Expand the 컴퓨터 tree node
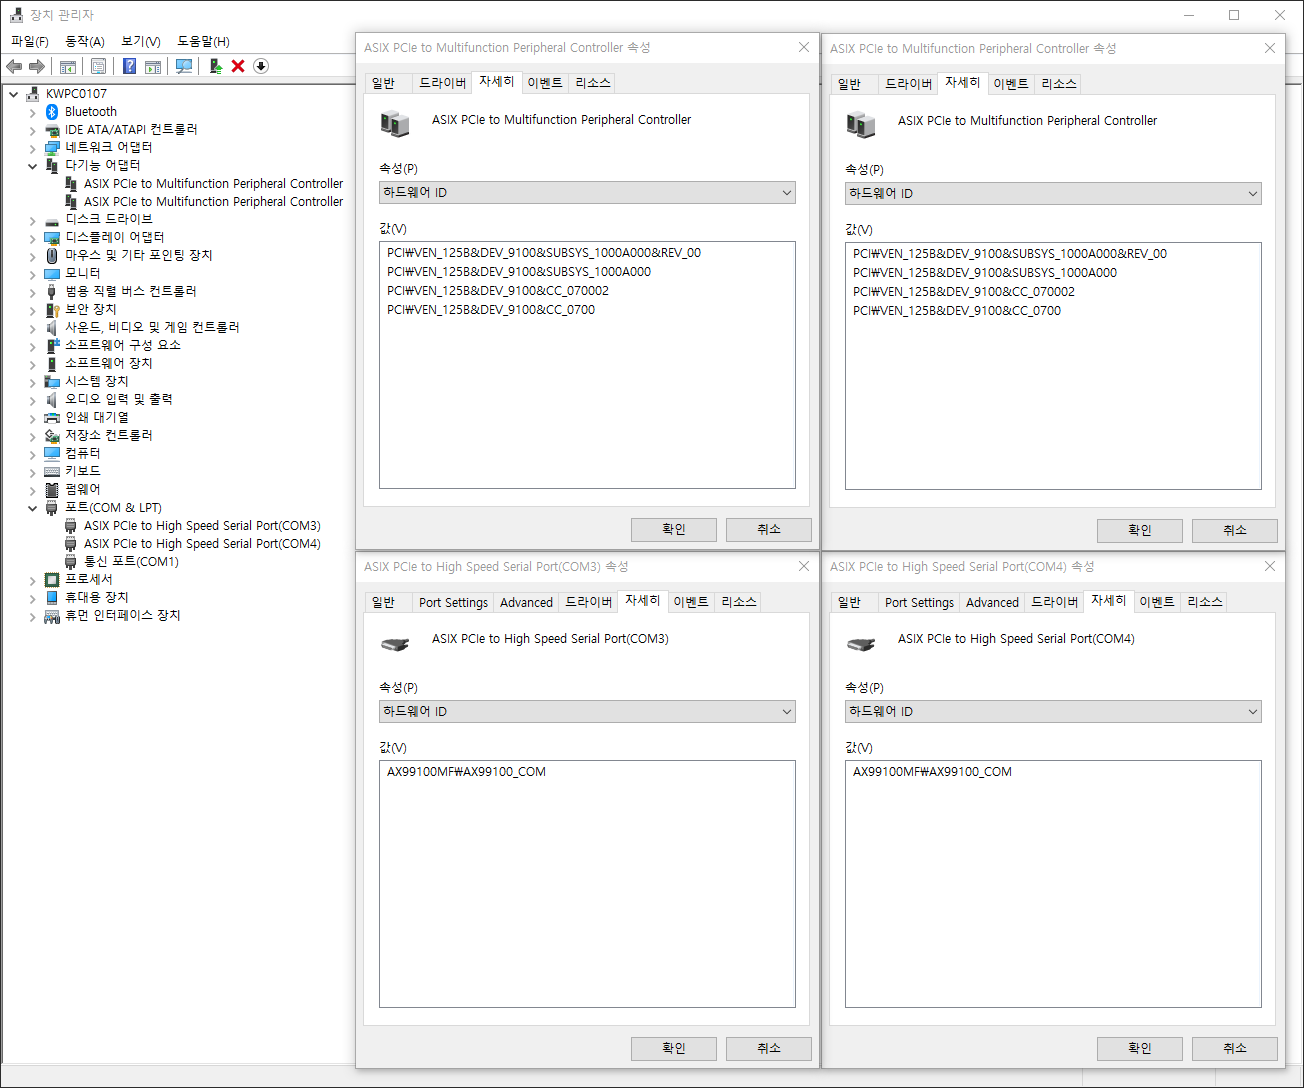The image size is (1304, 1088). click(32, 454)
